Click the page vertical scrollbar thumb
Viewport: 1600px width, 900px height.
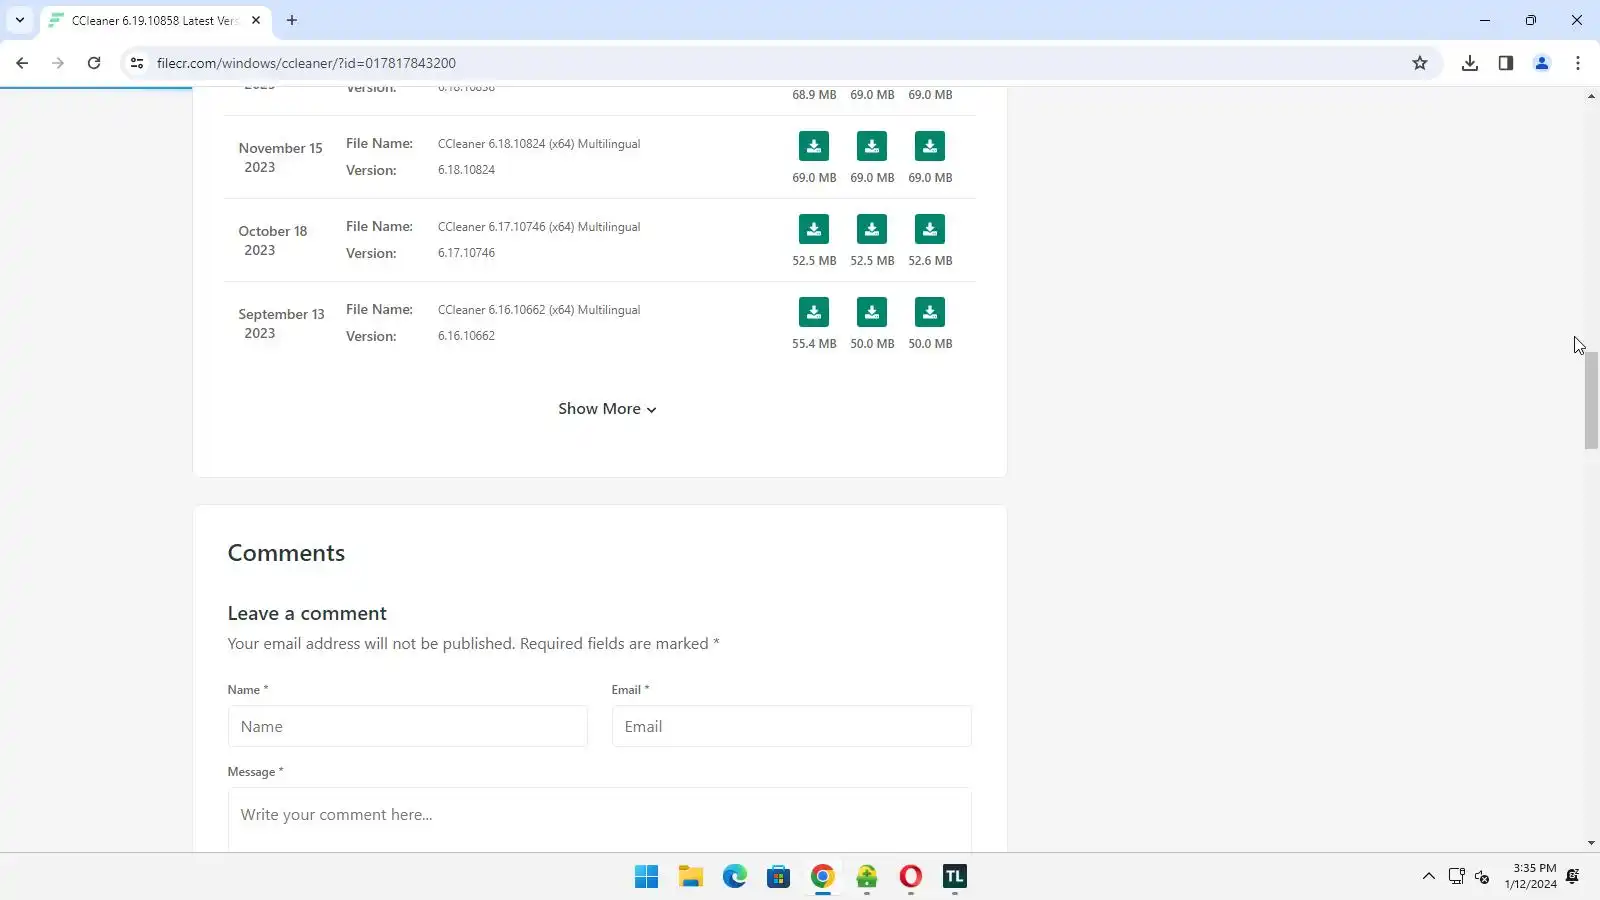[x=1591, y=400]
